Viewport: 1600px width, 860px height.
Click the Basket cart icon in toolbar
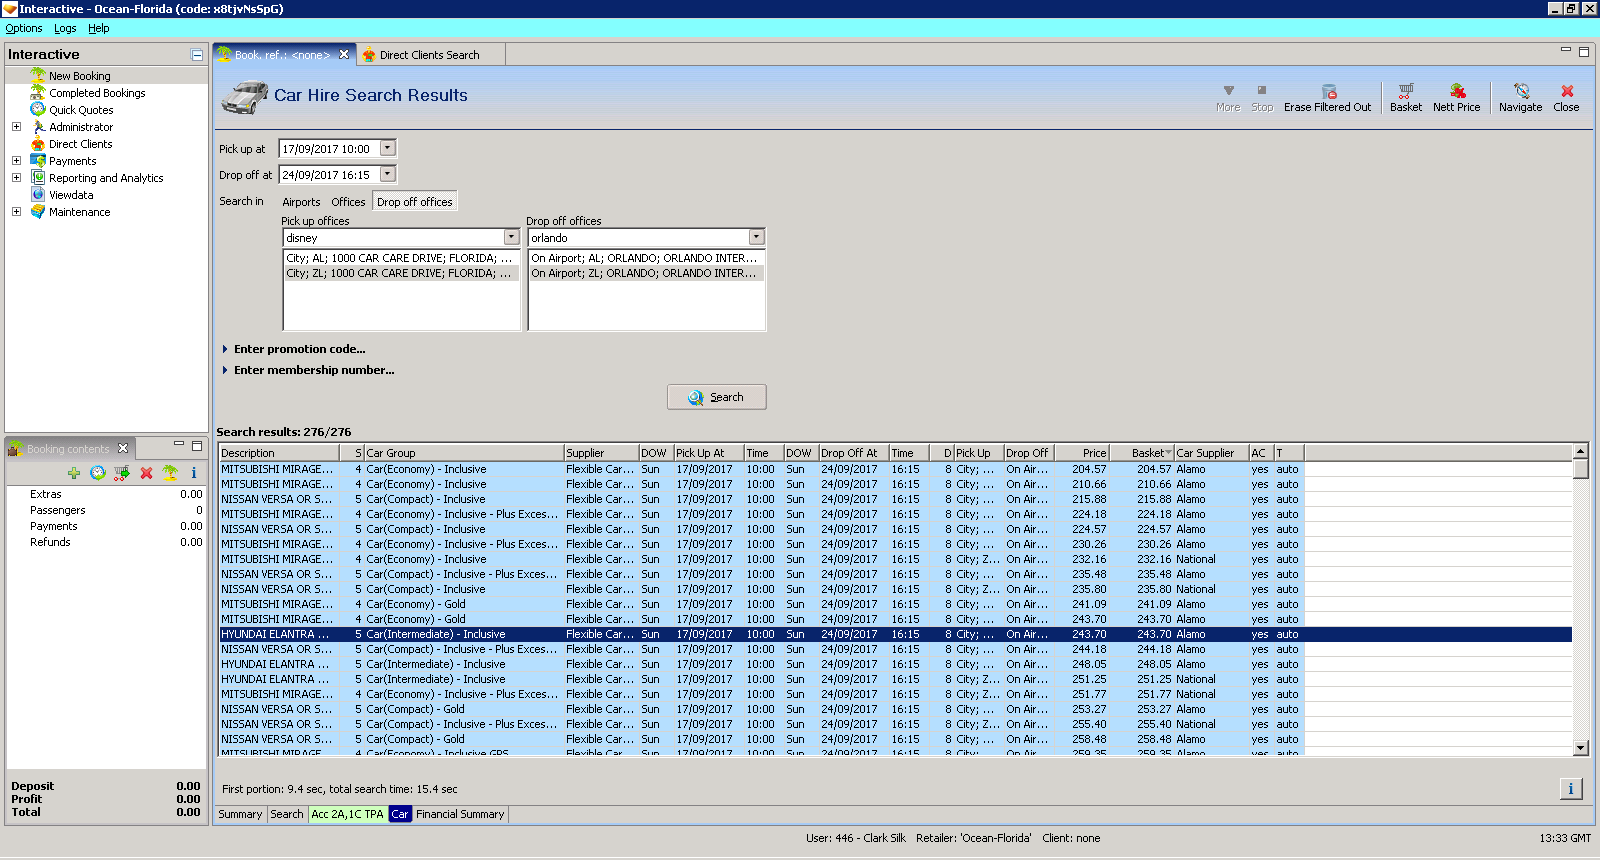1405,91
